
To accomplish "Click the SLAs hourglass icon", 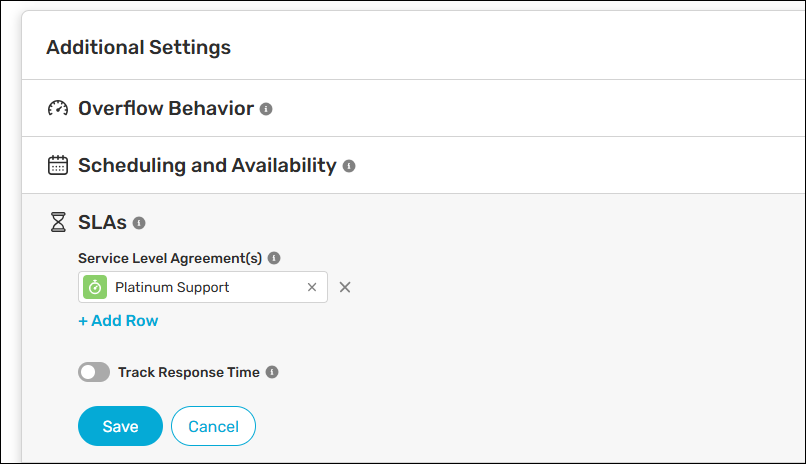I will pyautogui.click(x=58, y=222).
